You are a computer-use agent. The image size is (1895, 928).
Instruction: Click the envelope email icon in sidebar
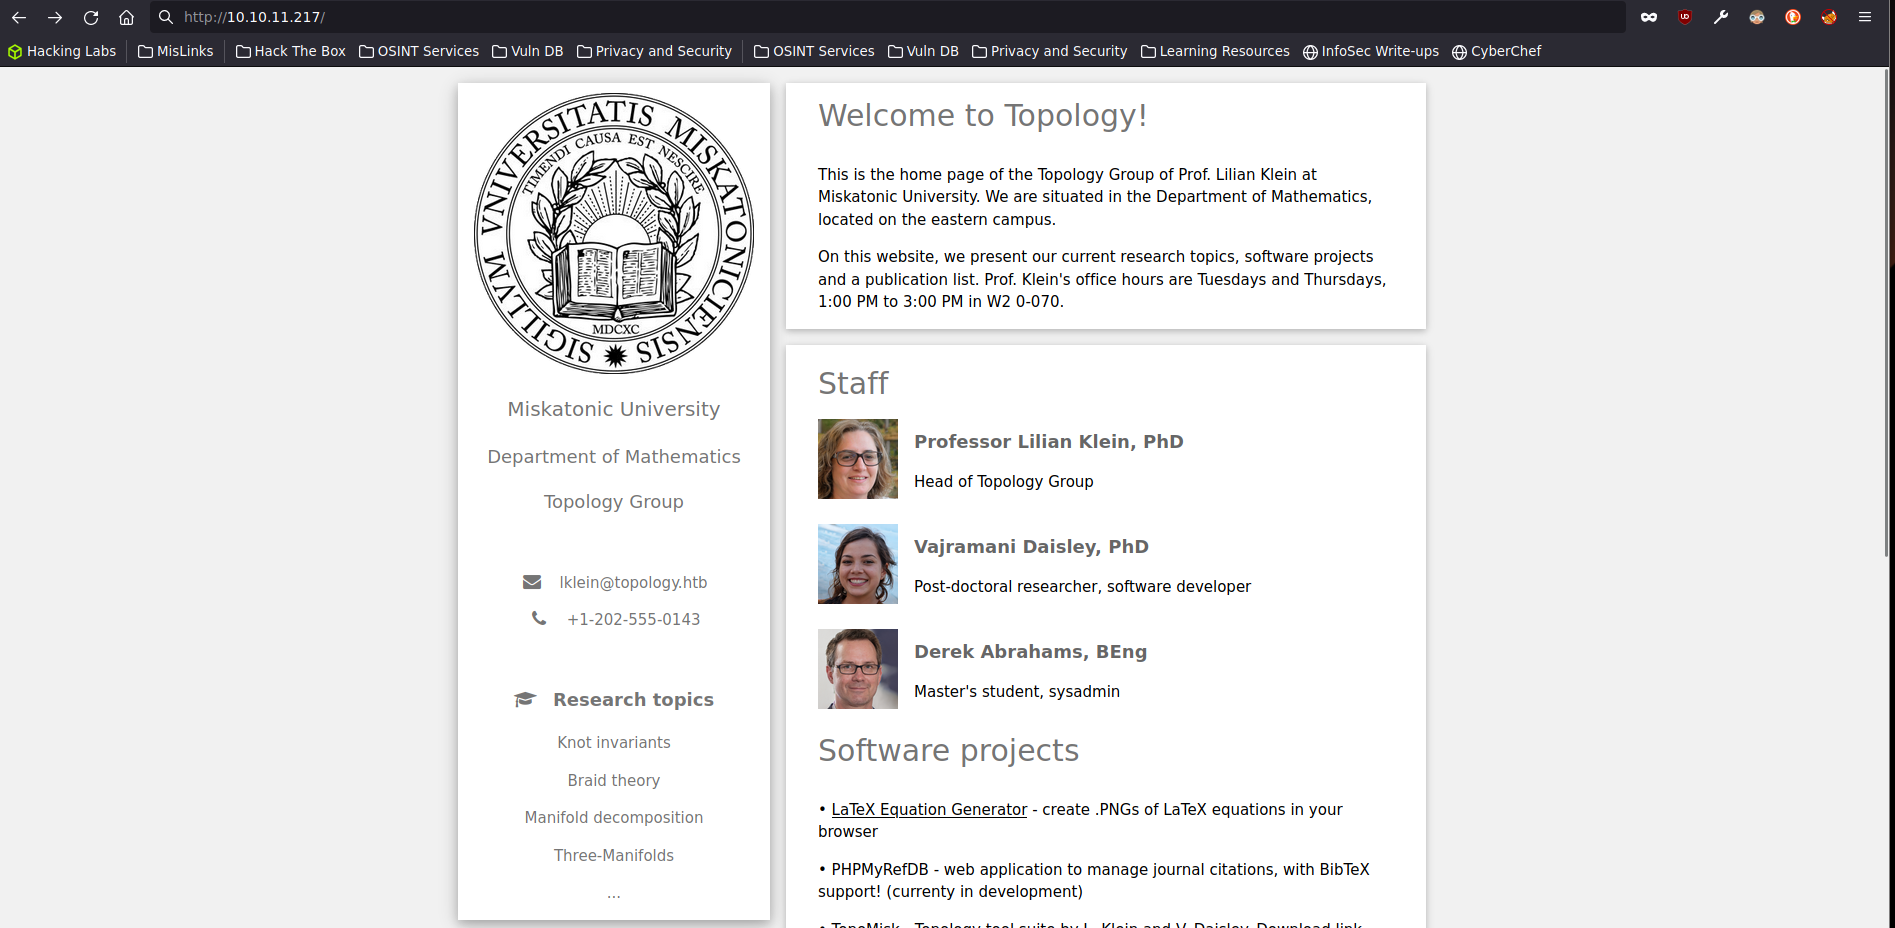(532, 582)
